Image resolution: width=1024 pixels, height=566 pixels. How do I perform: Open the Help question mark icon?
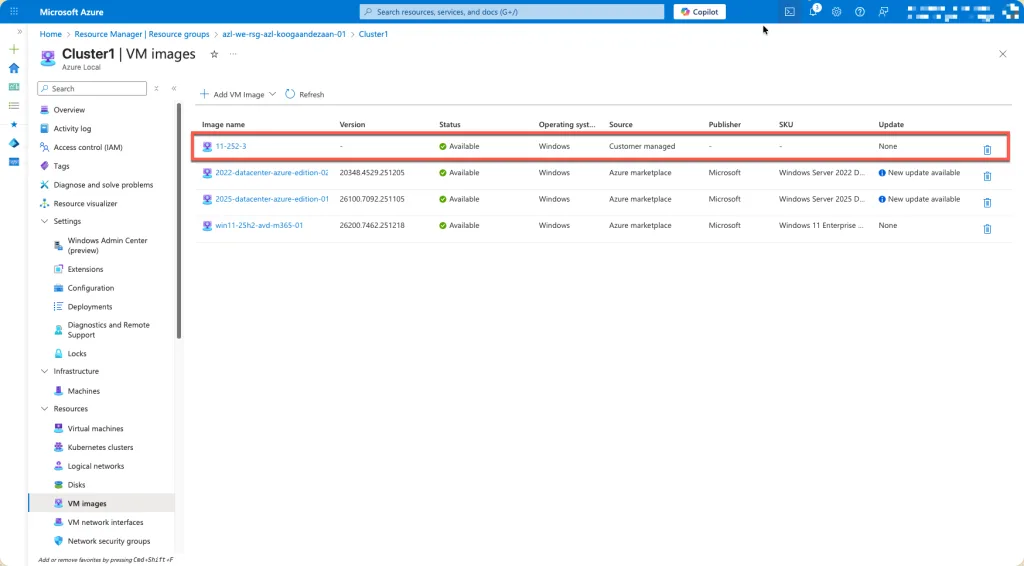tap(860, 12)
